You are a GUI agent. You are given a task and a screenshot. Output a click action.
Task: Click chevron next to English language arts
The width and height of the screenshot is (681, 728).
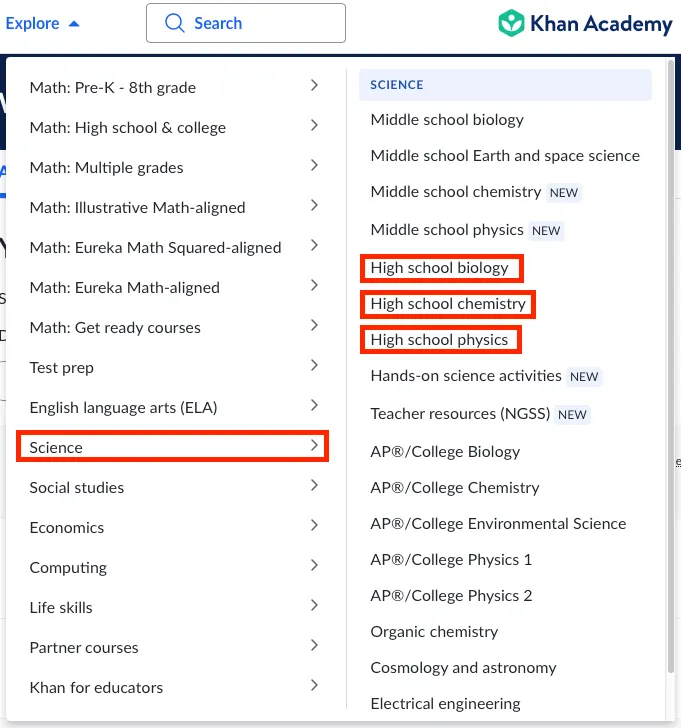coord(314,406)
